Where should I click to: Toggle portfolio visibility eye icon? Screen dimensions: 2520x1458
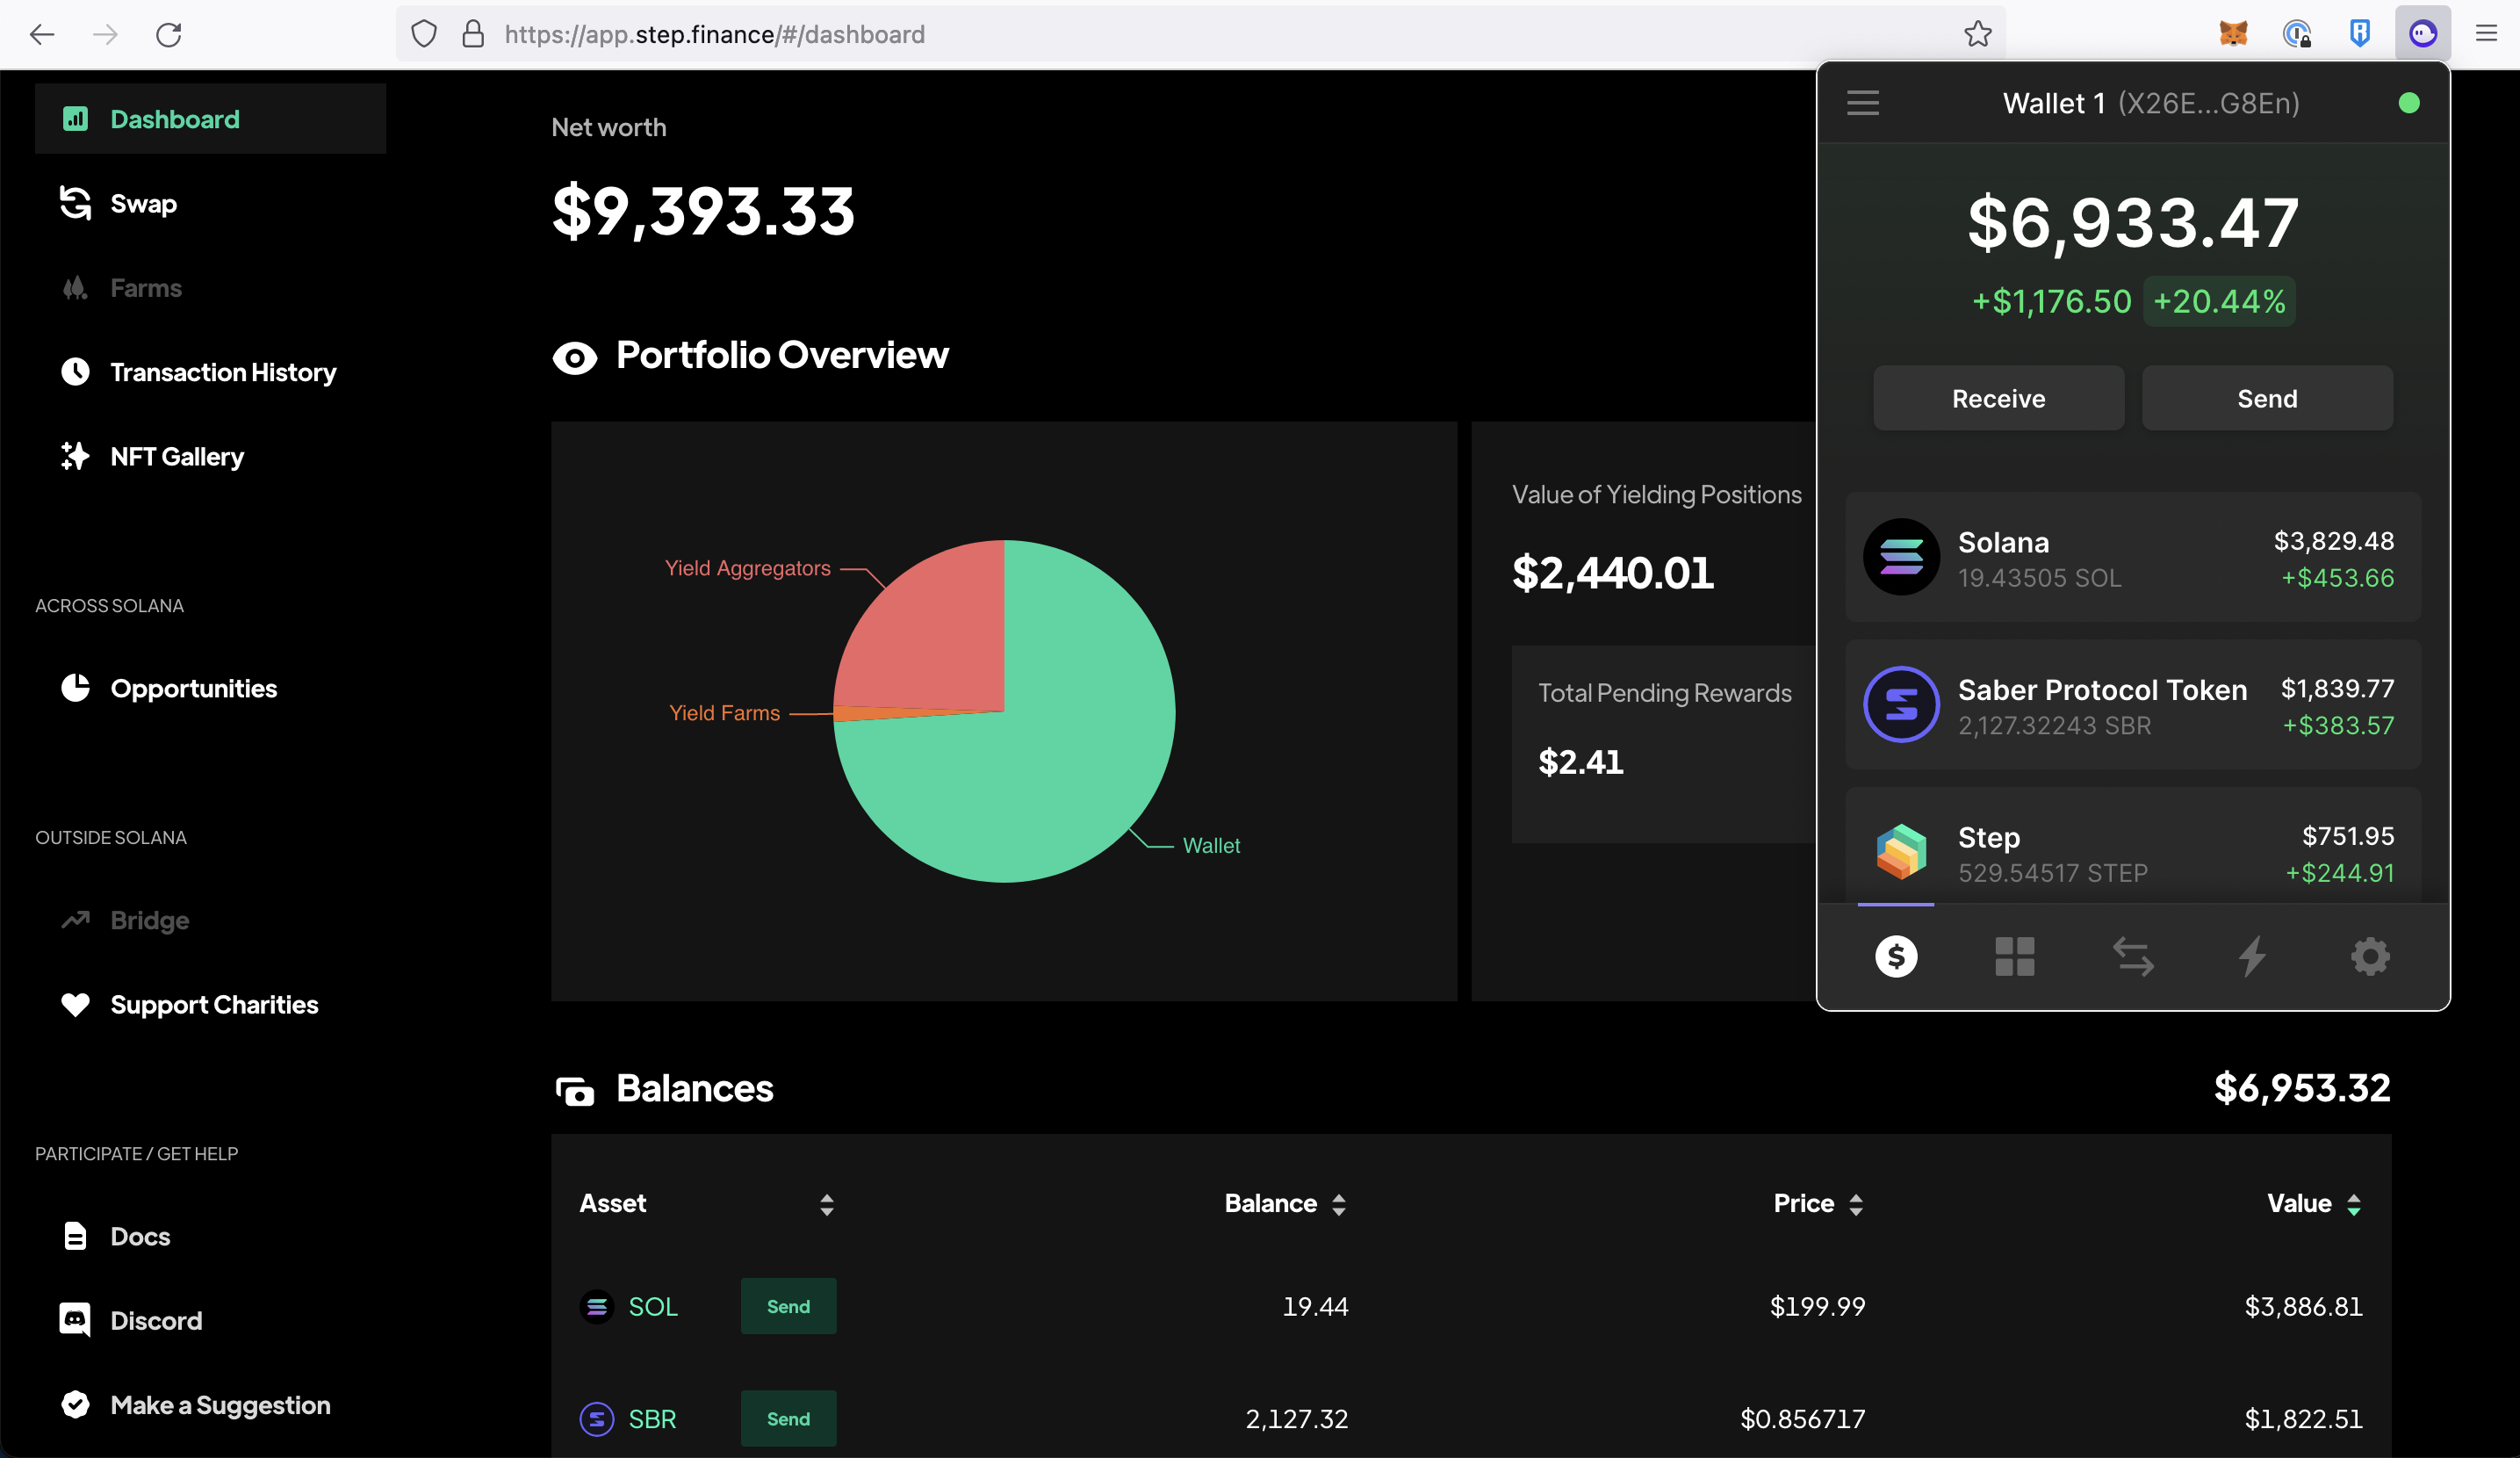point(575,357)
